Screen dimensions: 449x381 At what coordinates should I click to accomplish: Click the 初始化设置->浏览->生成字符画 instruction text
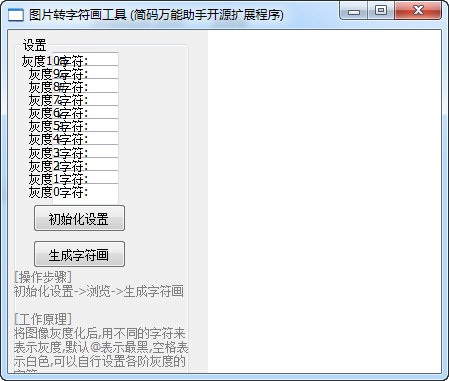(x=99, y=291)
